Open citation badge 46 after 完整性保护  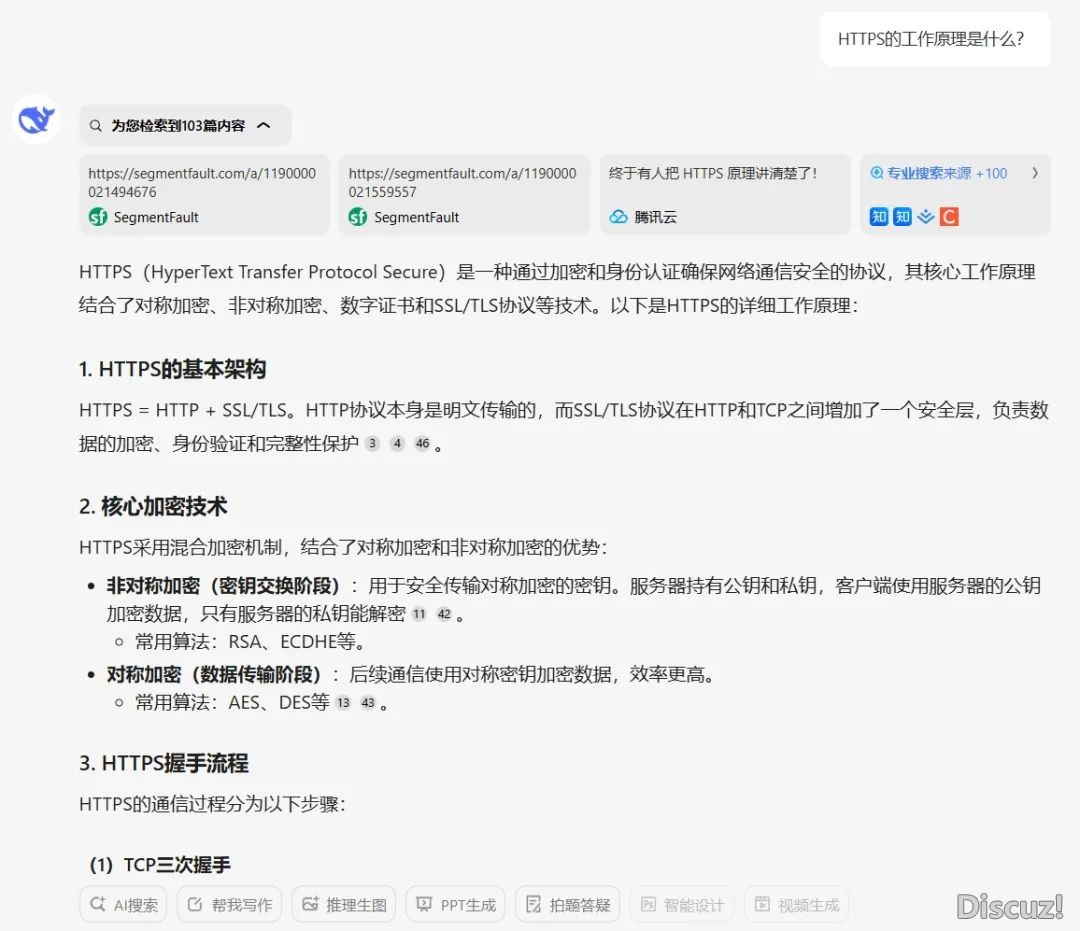422,444
